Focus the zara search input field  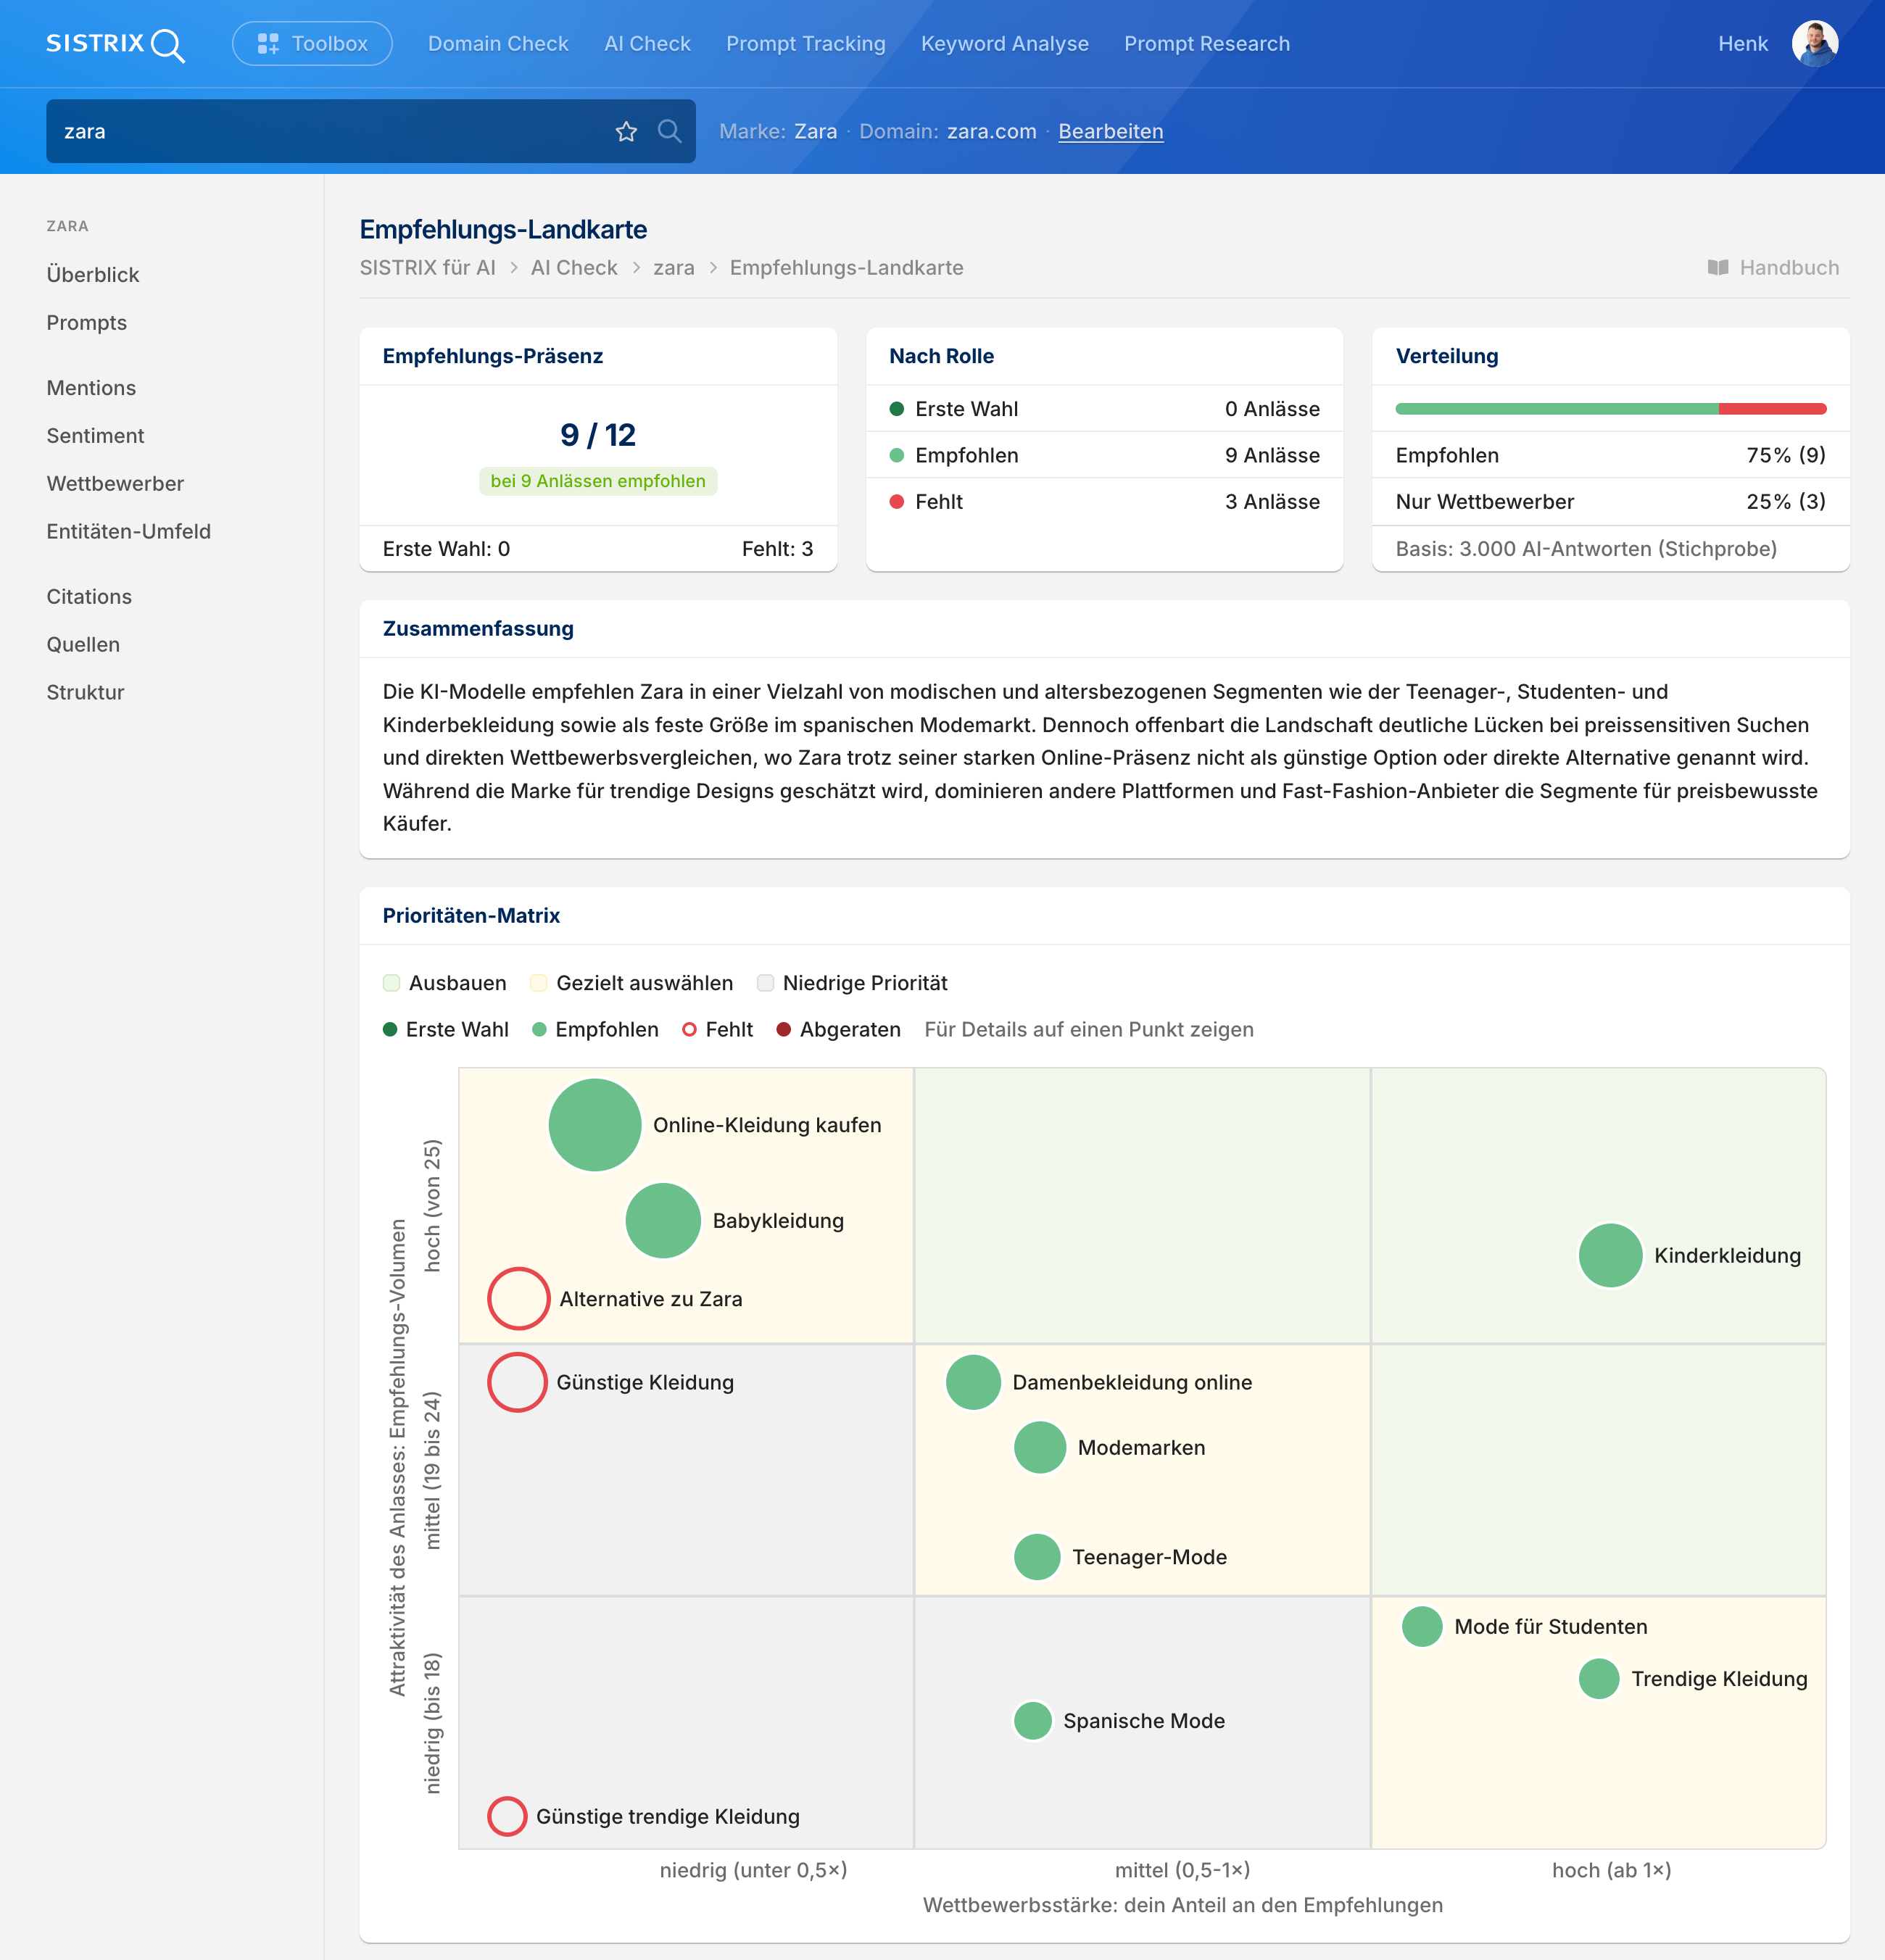click(x=330, y=131)
